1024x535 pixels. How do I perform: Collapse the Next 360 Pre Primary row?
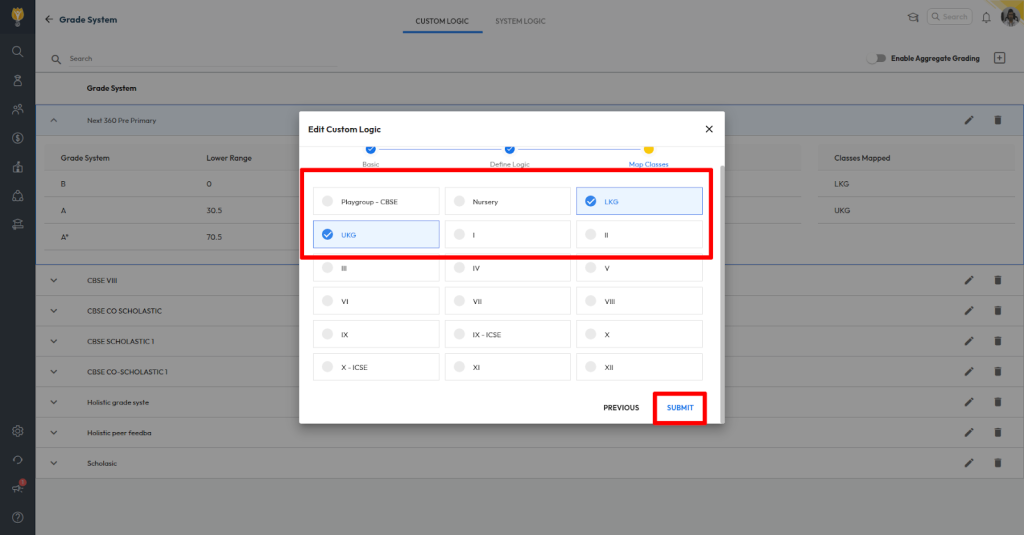[54, 120]
